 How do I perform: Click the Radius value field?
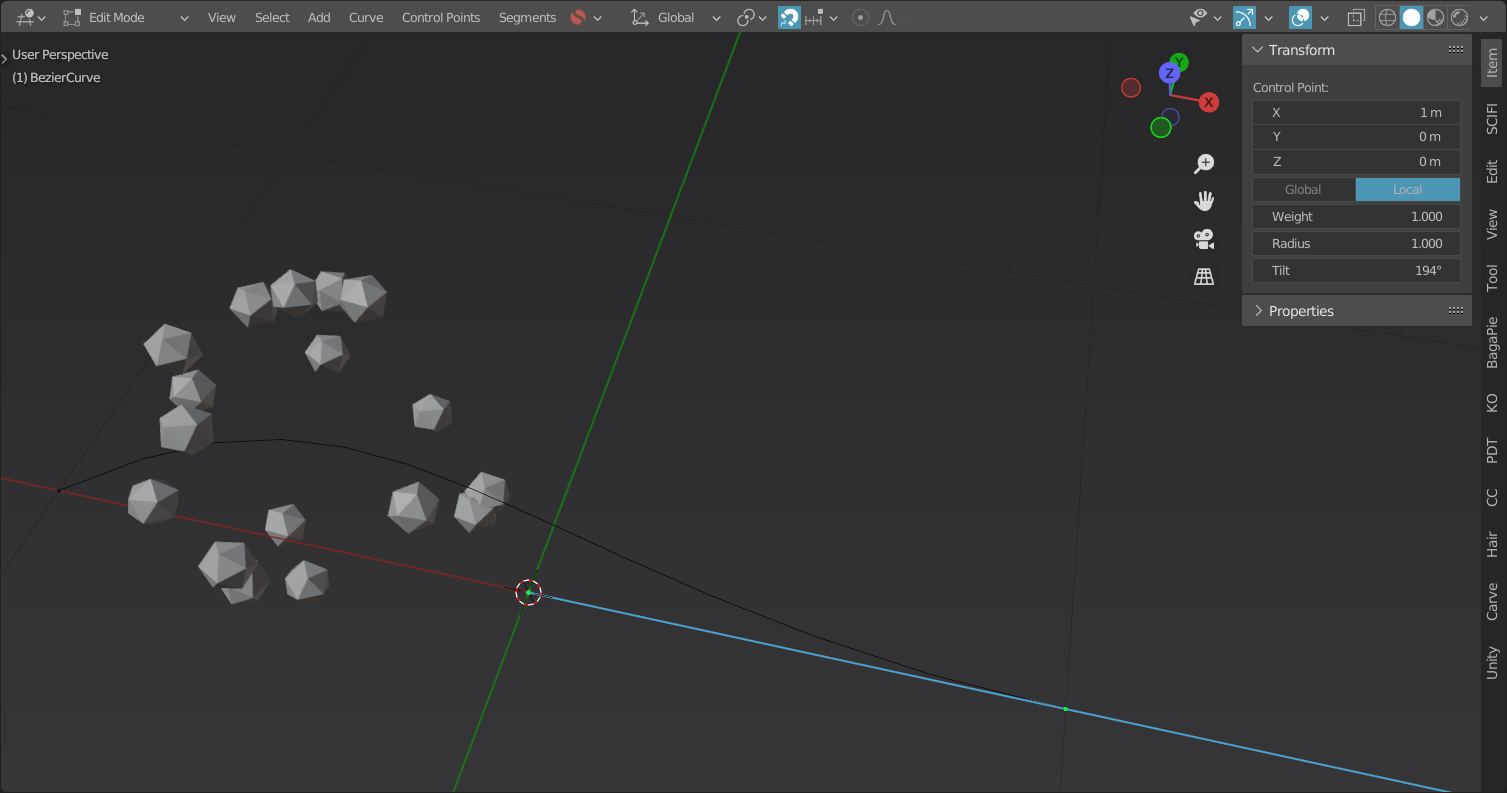pyautogui.click(x=1356, y=243)
